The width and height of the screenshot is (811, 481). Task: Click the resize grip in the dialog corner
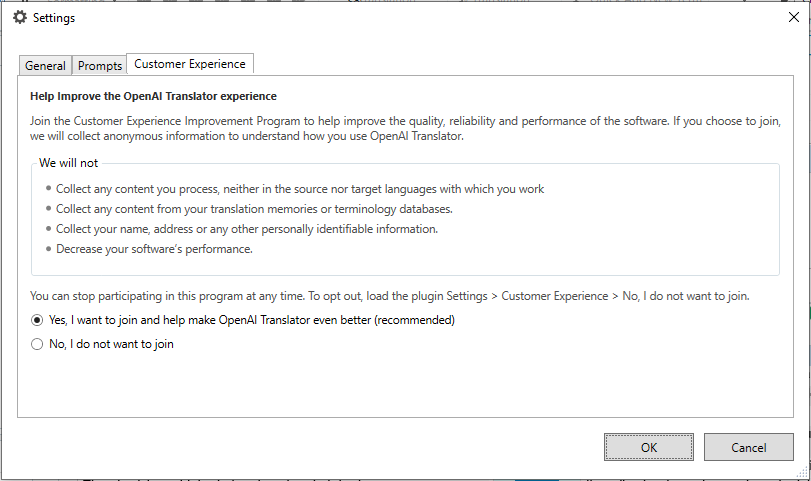(803, 472)
